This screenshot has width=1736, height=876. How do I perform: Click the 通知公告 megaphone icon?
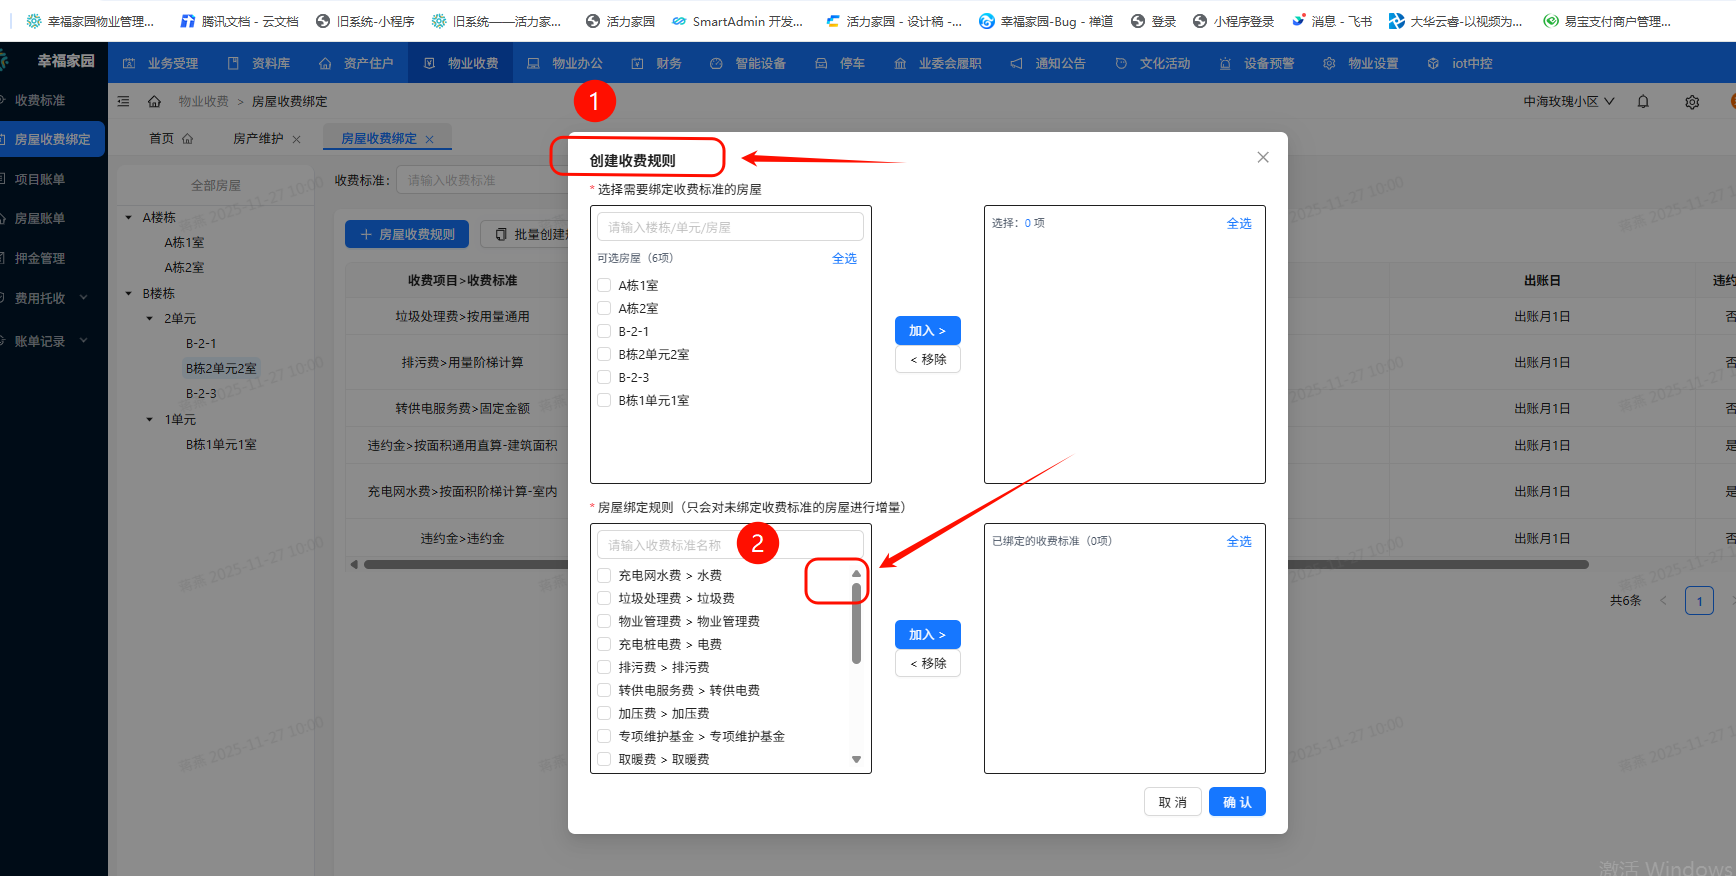tap(1016, 63)
